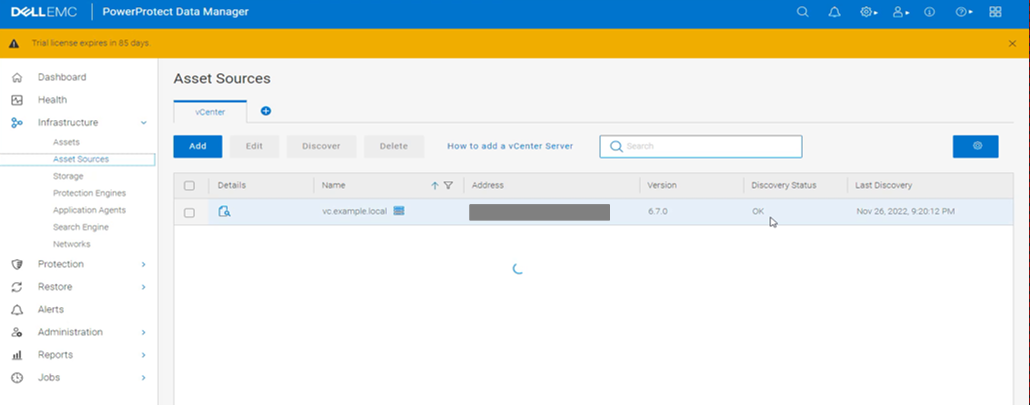Viewport: 1030px width, 405px height.
Task: Click the Administration user icon
Action: [x=18, y=332]
